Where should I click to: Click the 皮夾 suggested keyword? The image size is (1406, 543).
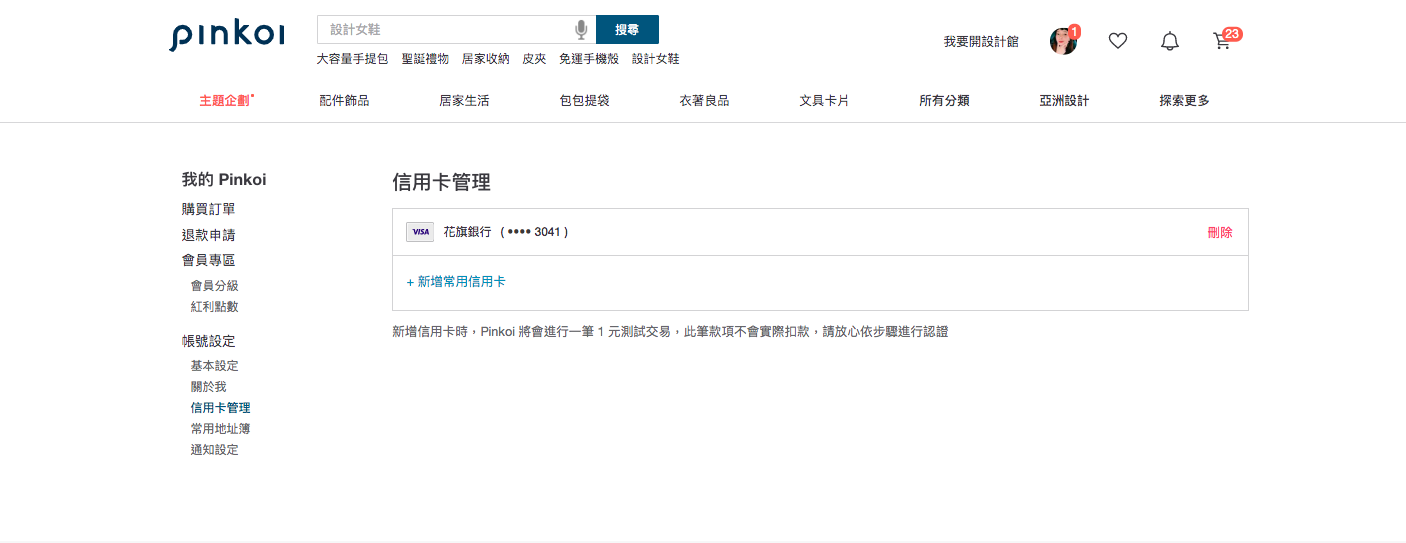(x=534, y=59)
